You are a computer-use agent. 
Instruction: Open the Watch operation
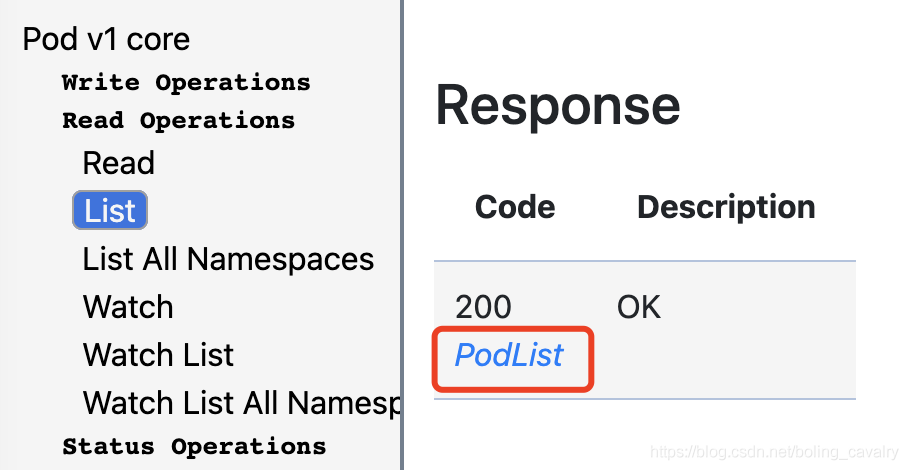(128, 307)
